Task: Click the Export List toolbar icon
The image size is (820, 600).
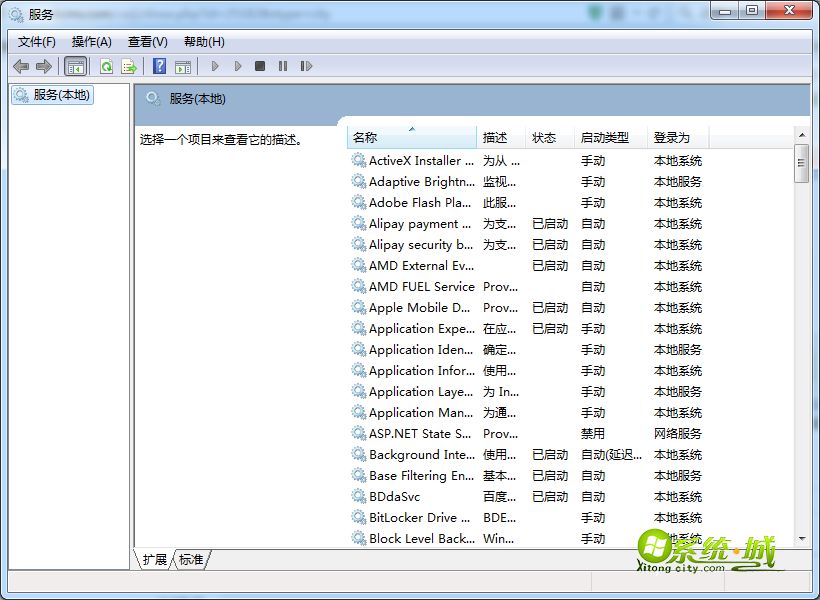Action: [130, 66]
